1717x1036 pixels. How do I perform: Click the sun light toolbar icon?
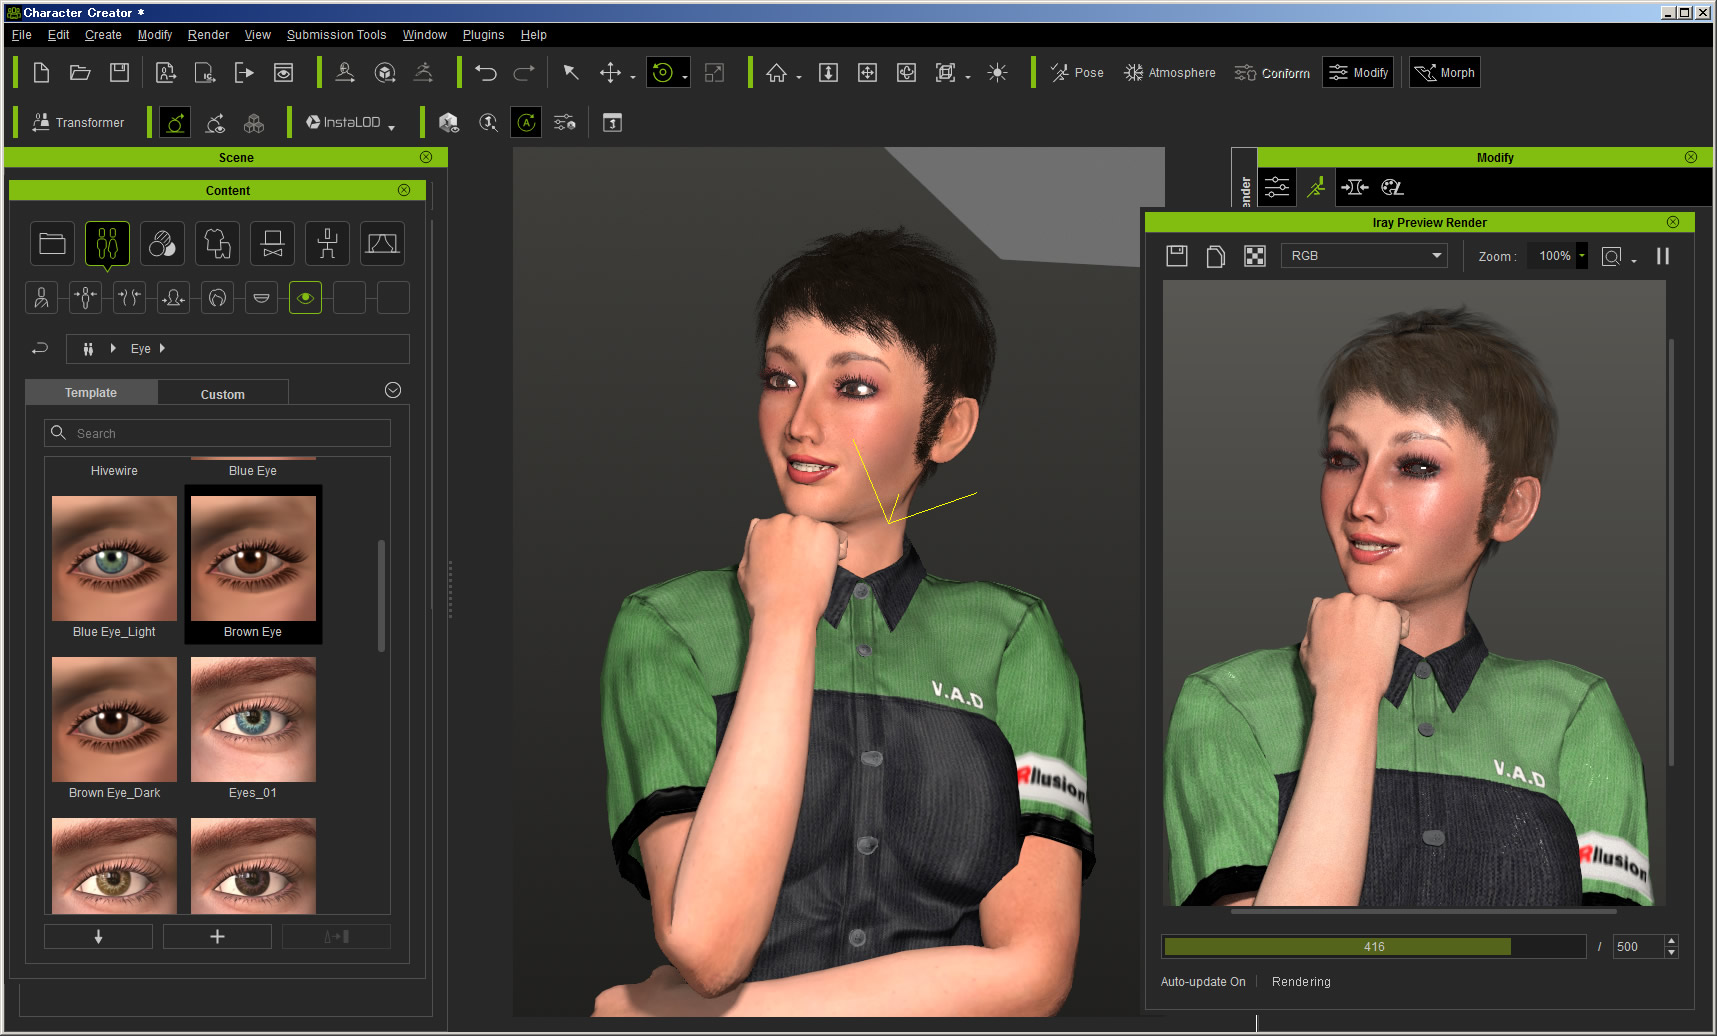click(997, 73)
